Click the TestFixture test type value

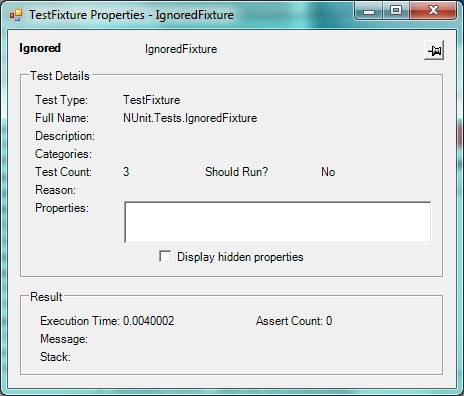pos(152,100)
